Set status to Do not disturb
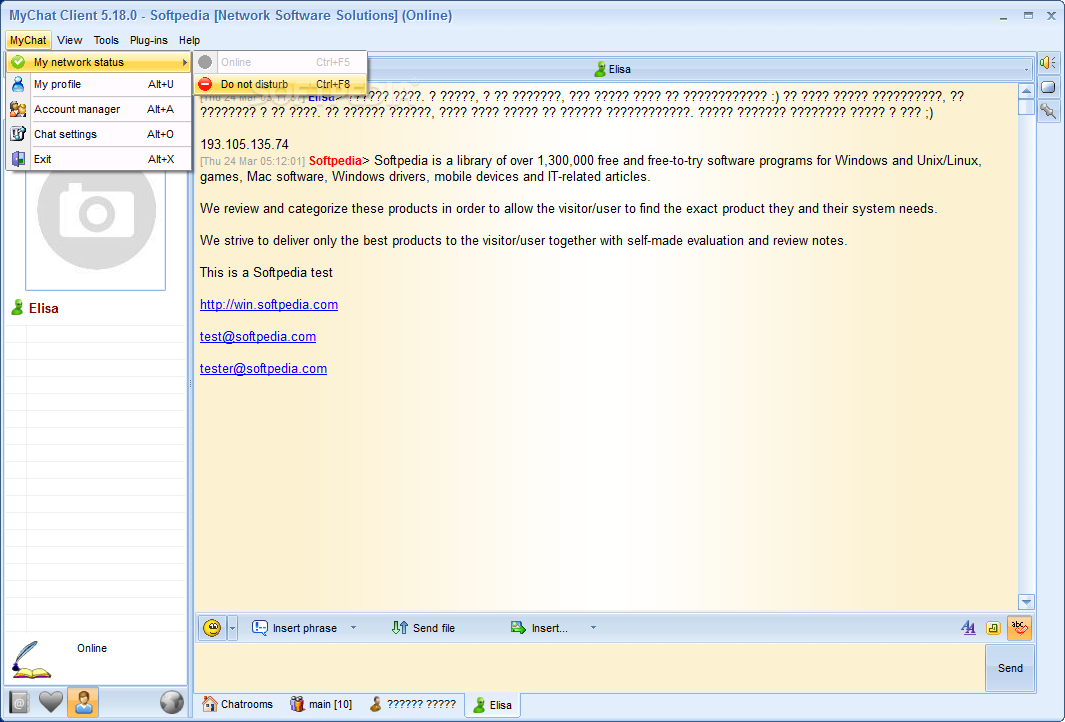The height and width of the screenshot is (722, 1065). 281,84
